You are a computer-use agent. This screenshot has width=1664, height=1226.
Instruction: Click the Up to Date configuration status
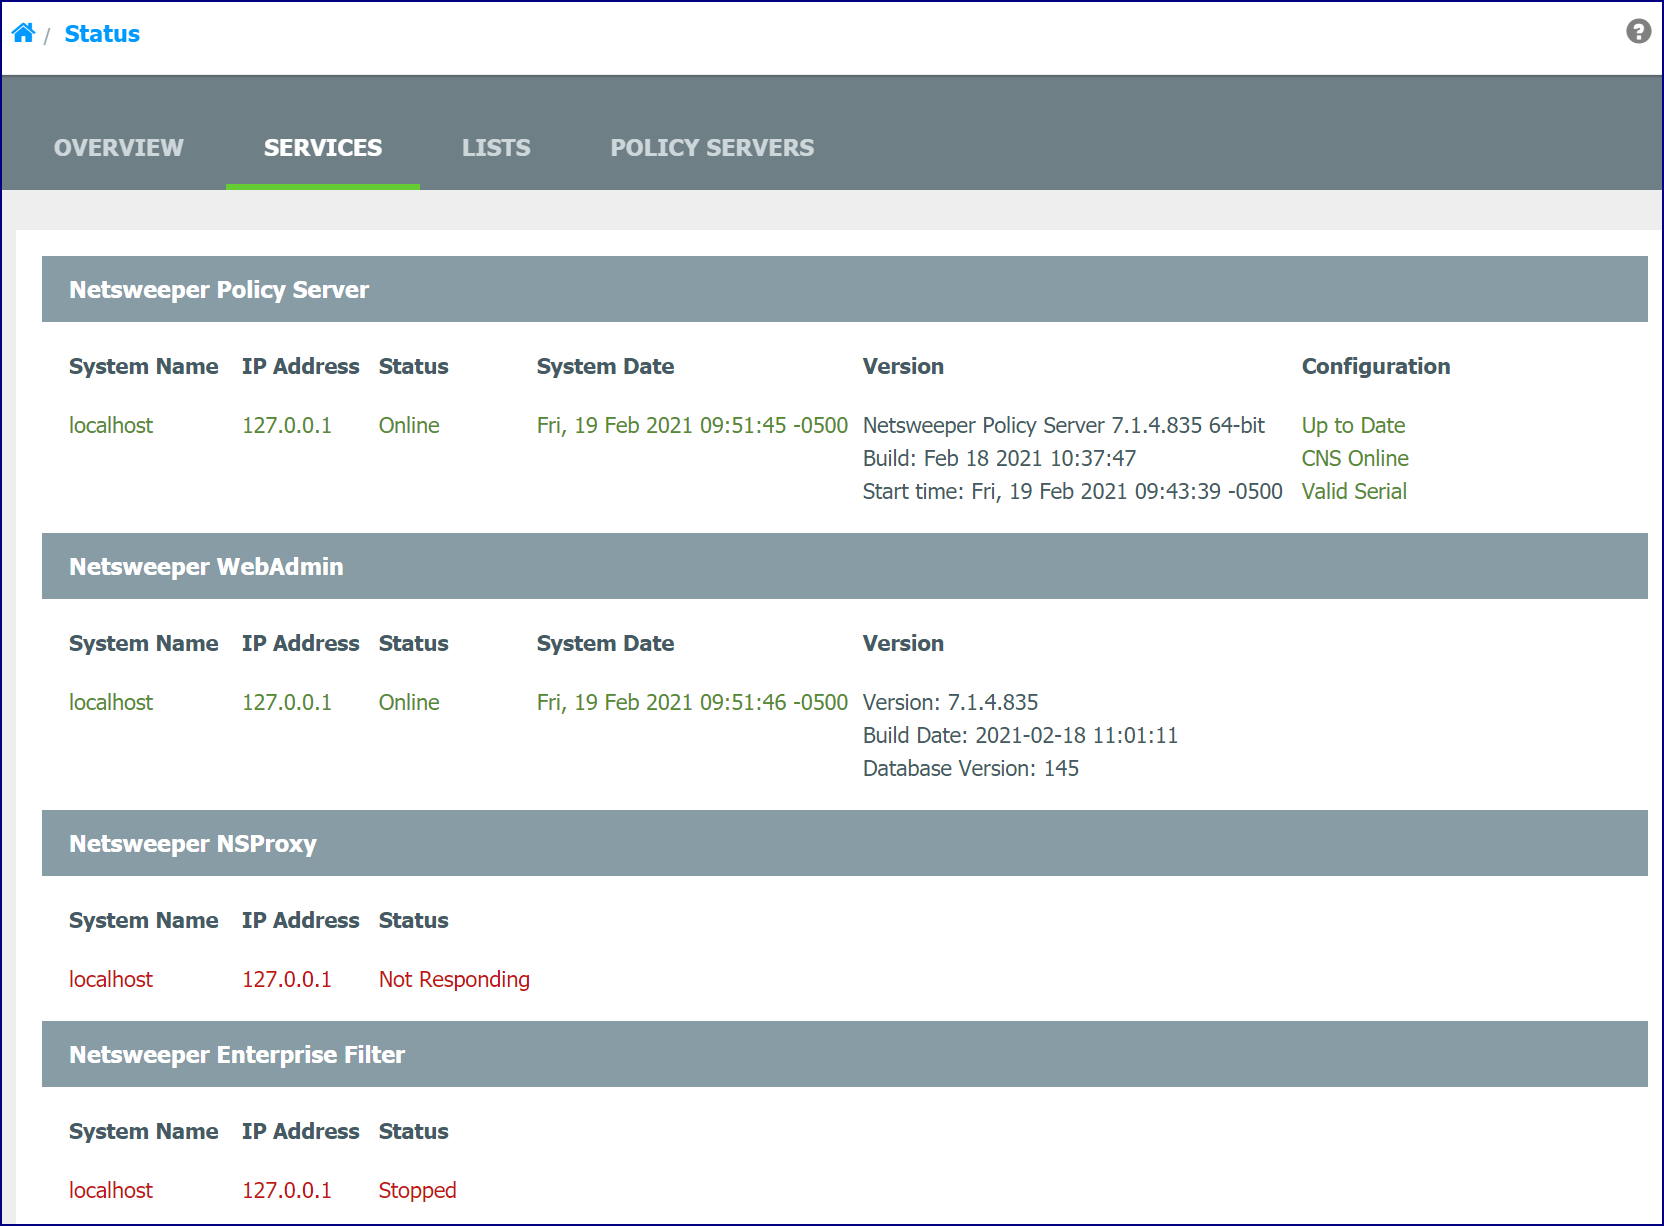[1353, 425]
